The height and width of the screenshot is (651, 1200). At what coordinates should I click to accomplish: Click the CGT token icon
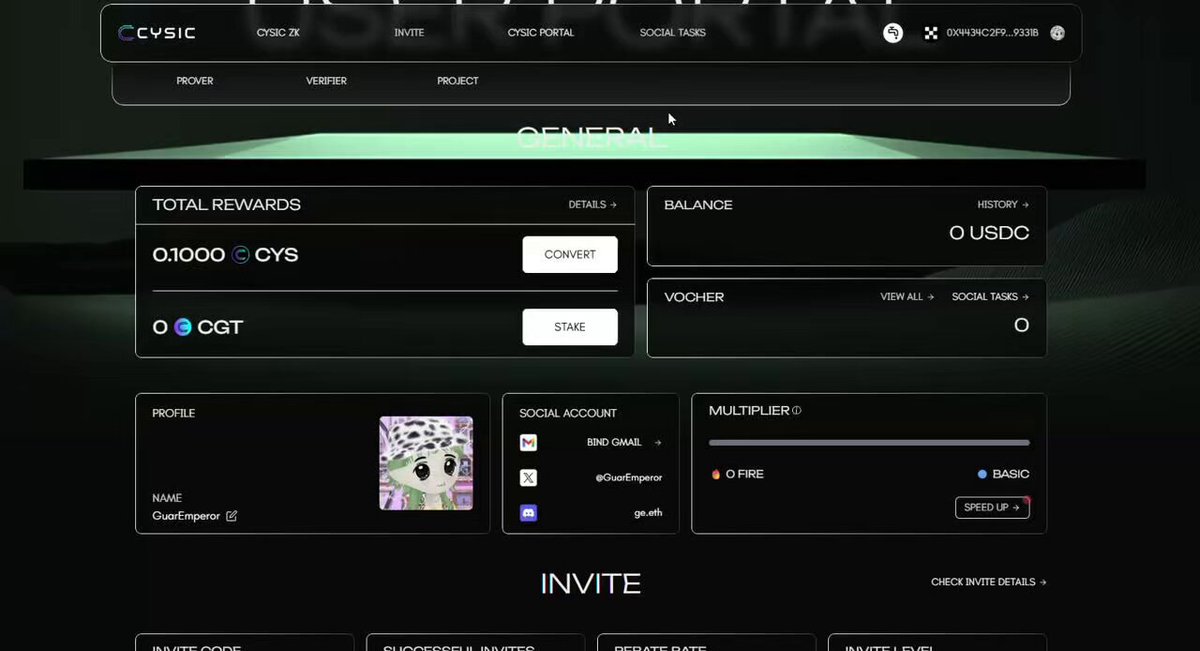point(182,327)
